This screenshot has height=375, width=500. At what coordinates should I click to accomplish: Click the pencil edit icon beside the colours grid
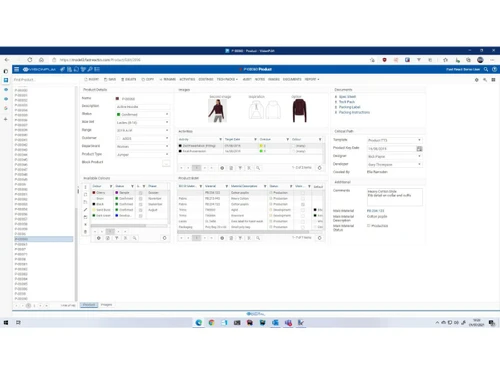click(x=85, y=209)
